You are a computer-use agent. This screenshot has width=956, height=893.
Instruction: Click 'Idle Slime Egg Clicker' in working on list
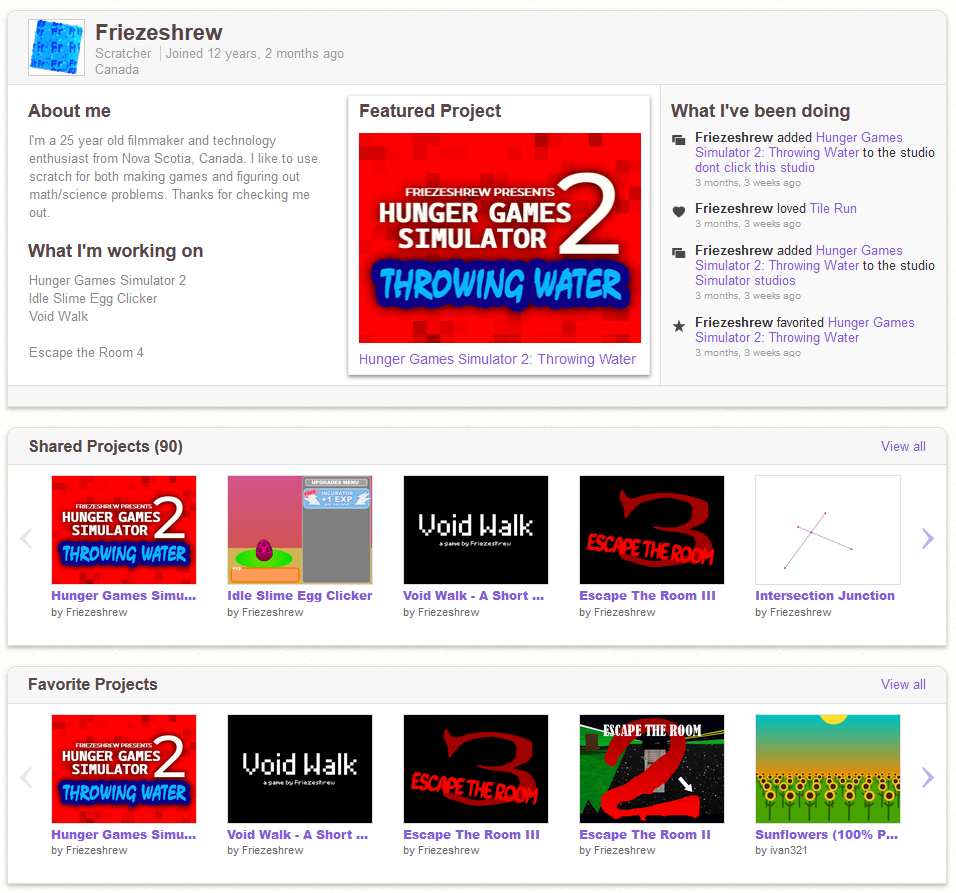point(93,299)
